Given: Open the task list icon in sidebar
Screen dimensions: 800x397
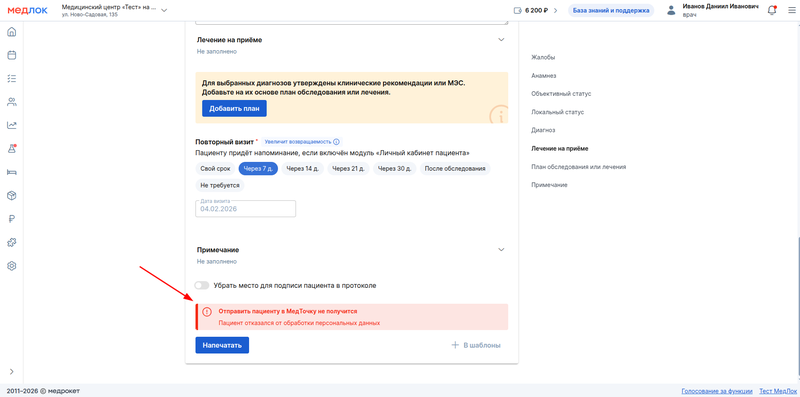Looking at the screenshot, I should coord(12,79).
